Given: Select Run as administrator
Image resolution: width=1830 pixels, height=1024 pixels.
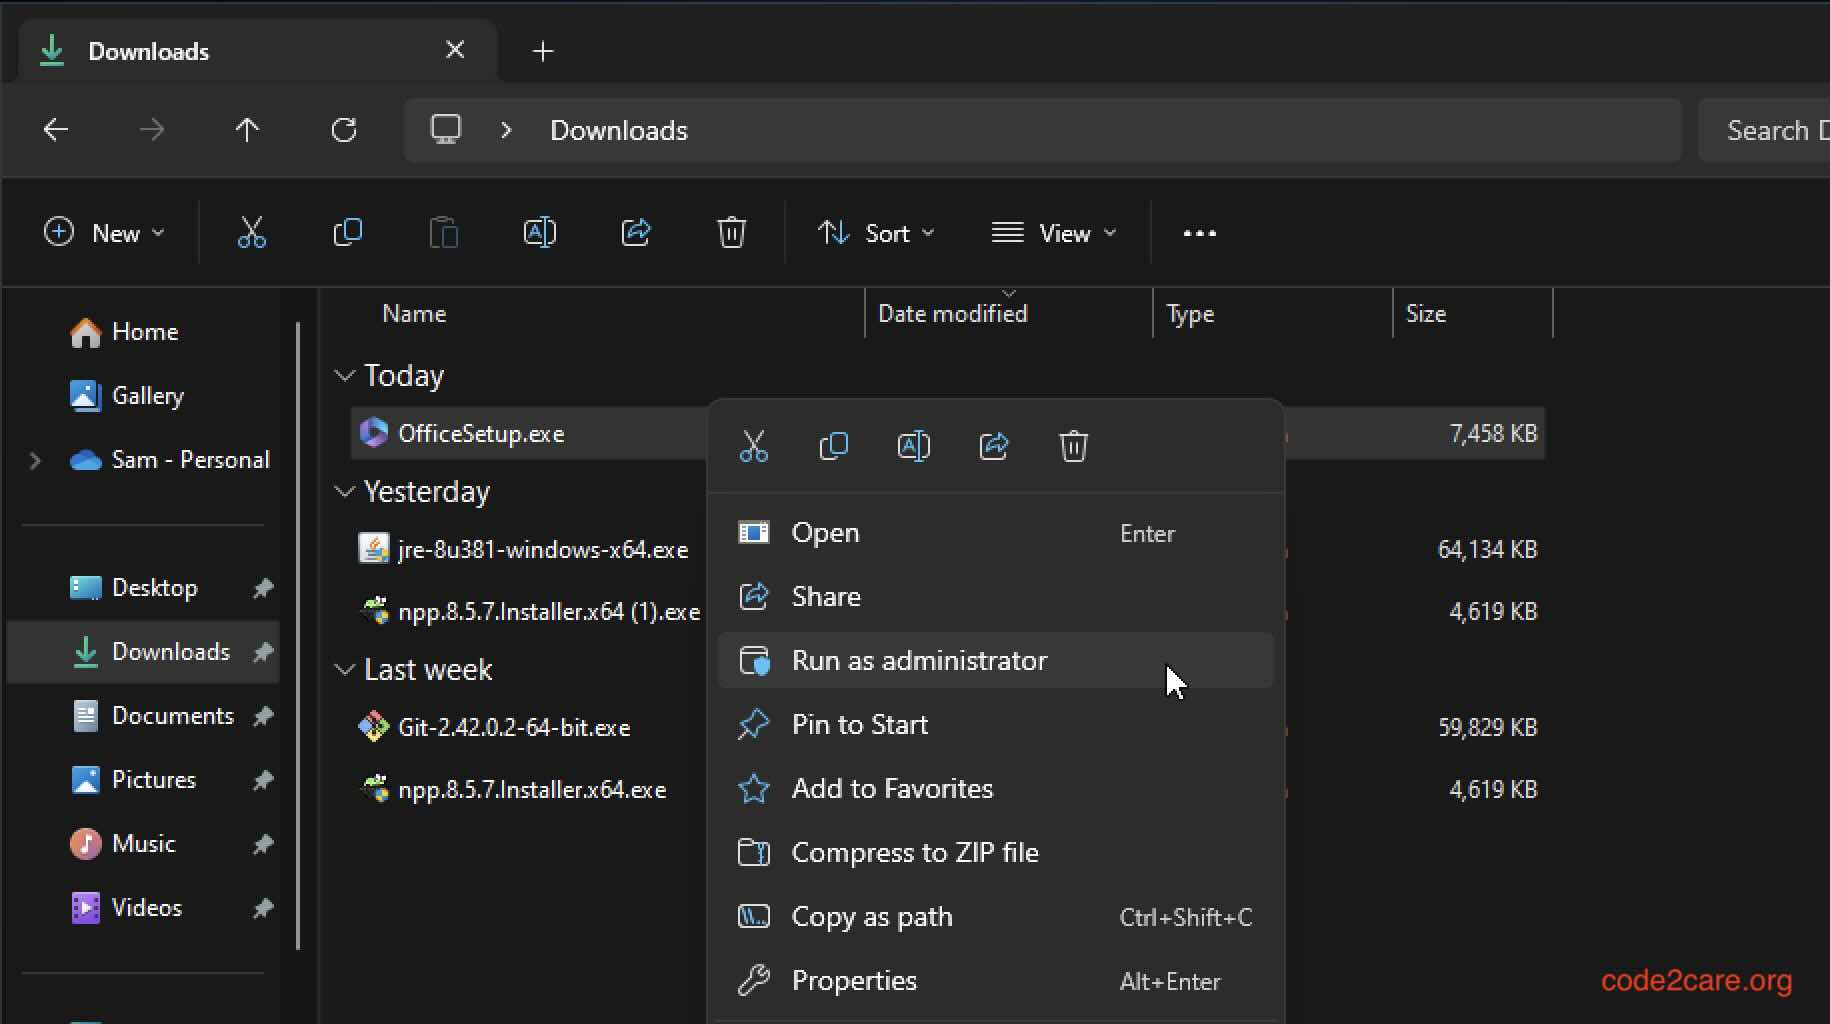Looking at the screenshot, I should pos(918,660).
